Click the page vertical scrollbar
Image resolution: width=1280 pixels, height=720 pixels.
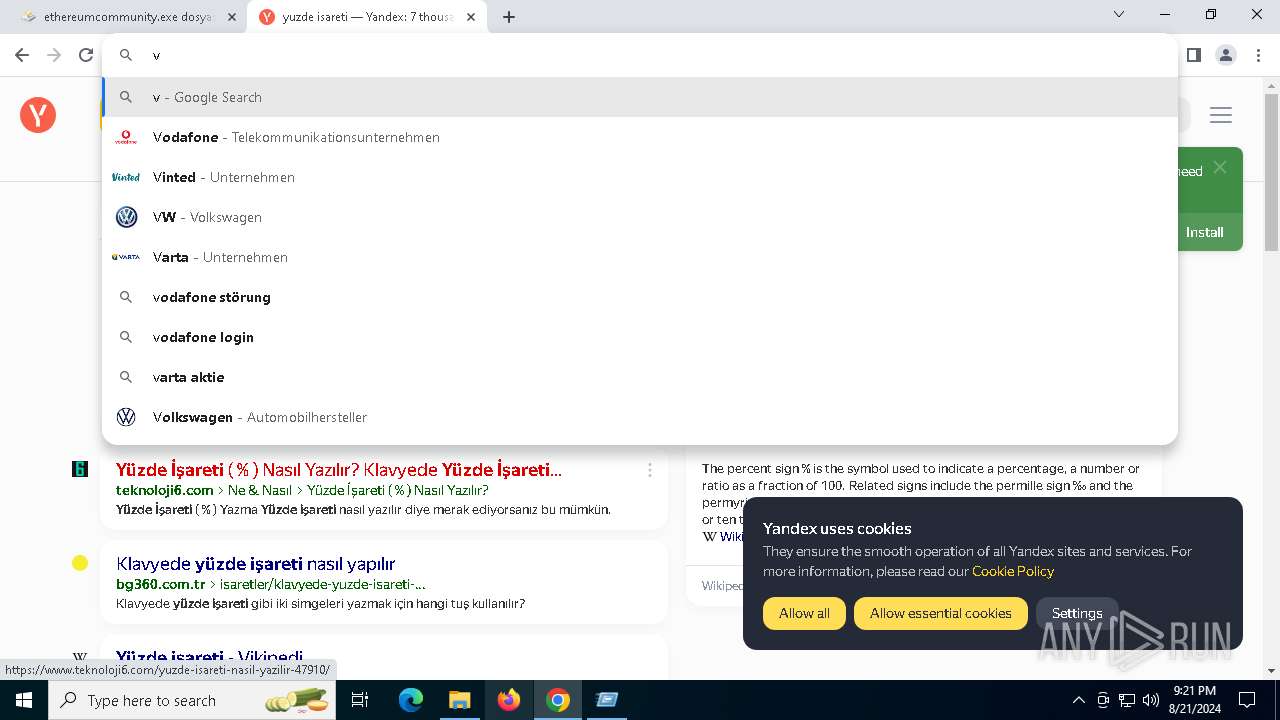tap(1271, 172)
